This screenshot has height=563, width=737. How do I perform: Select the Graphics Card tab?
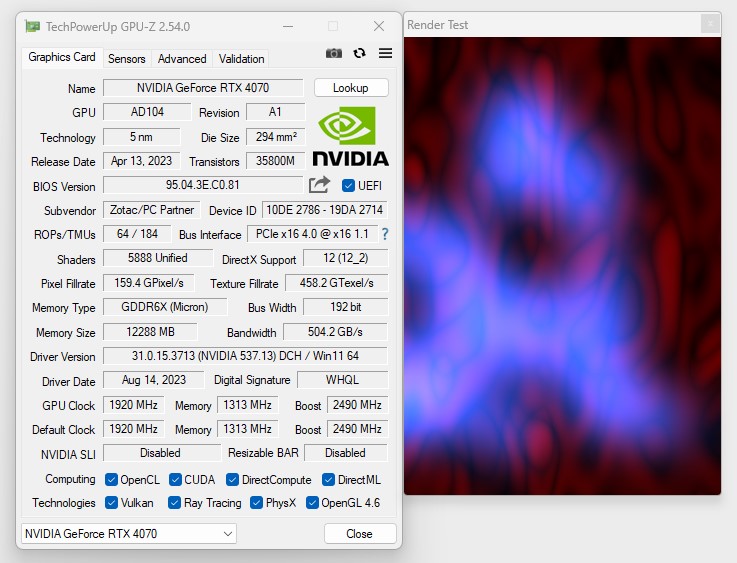click(x=62, y=57)
